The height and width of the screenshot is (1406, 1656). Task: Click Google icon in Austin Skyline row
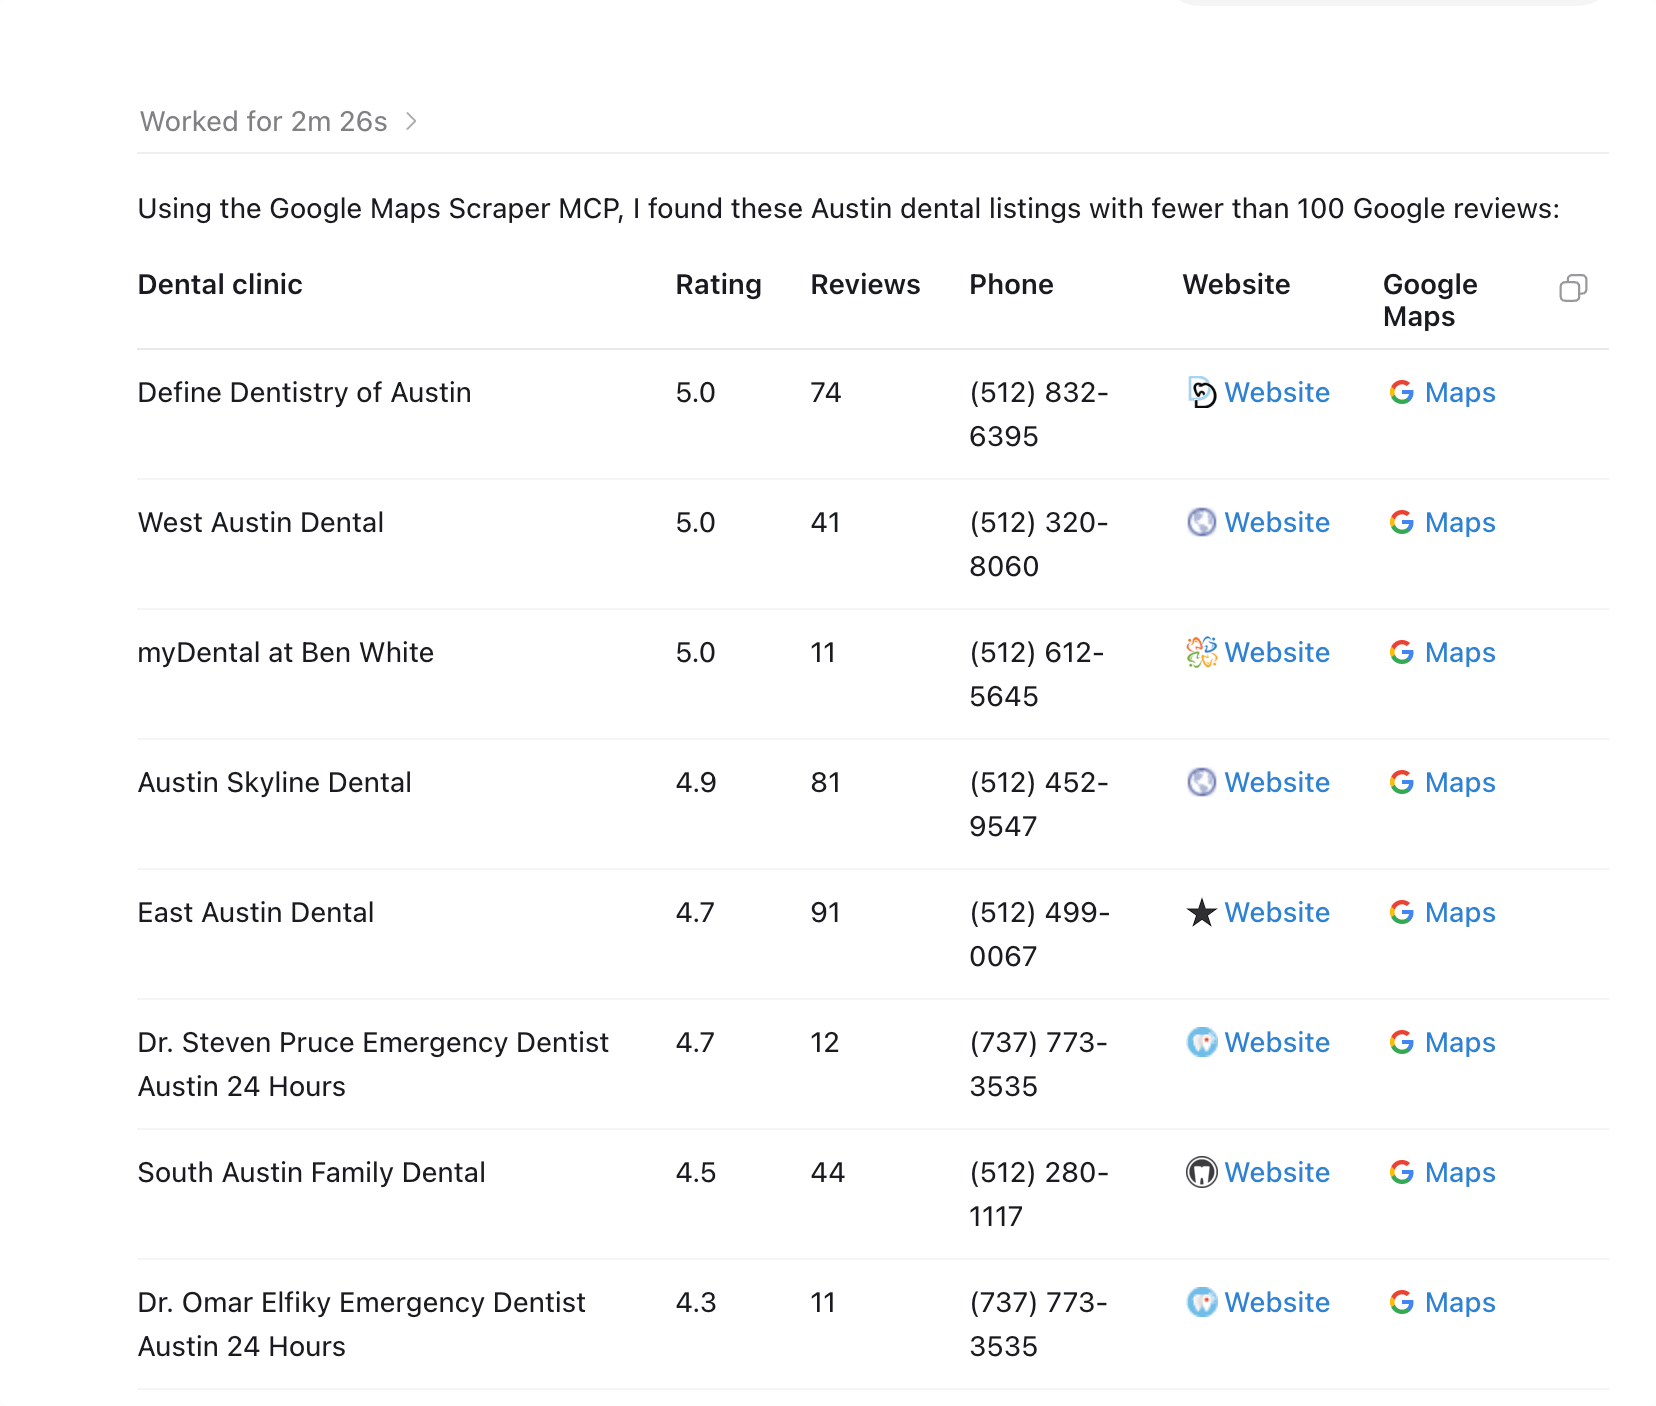tap(1402, 783)
